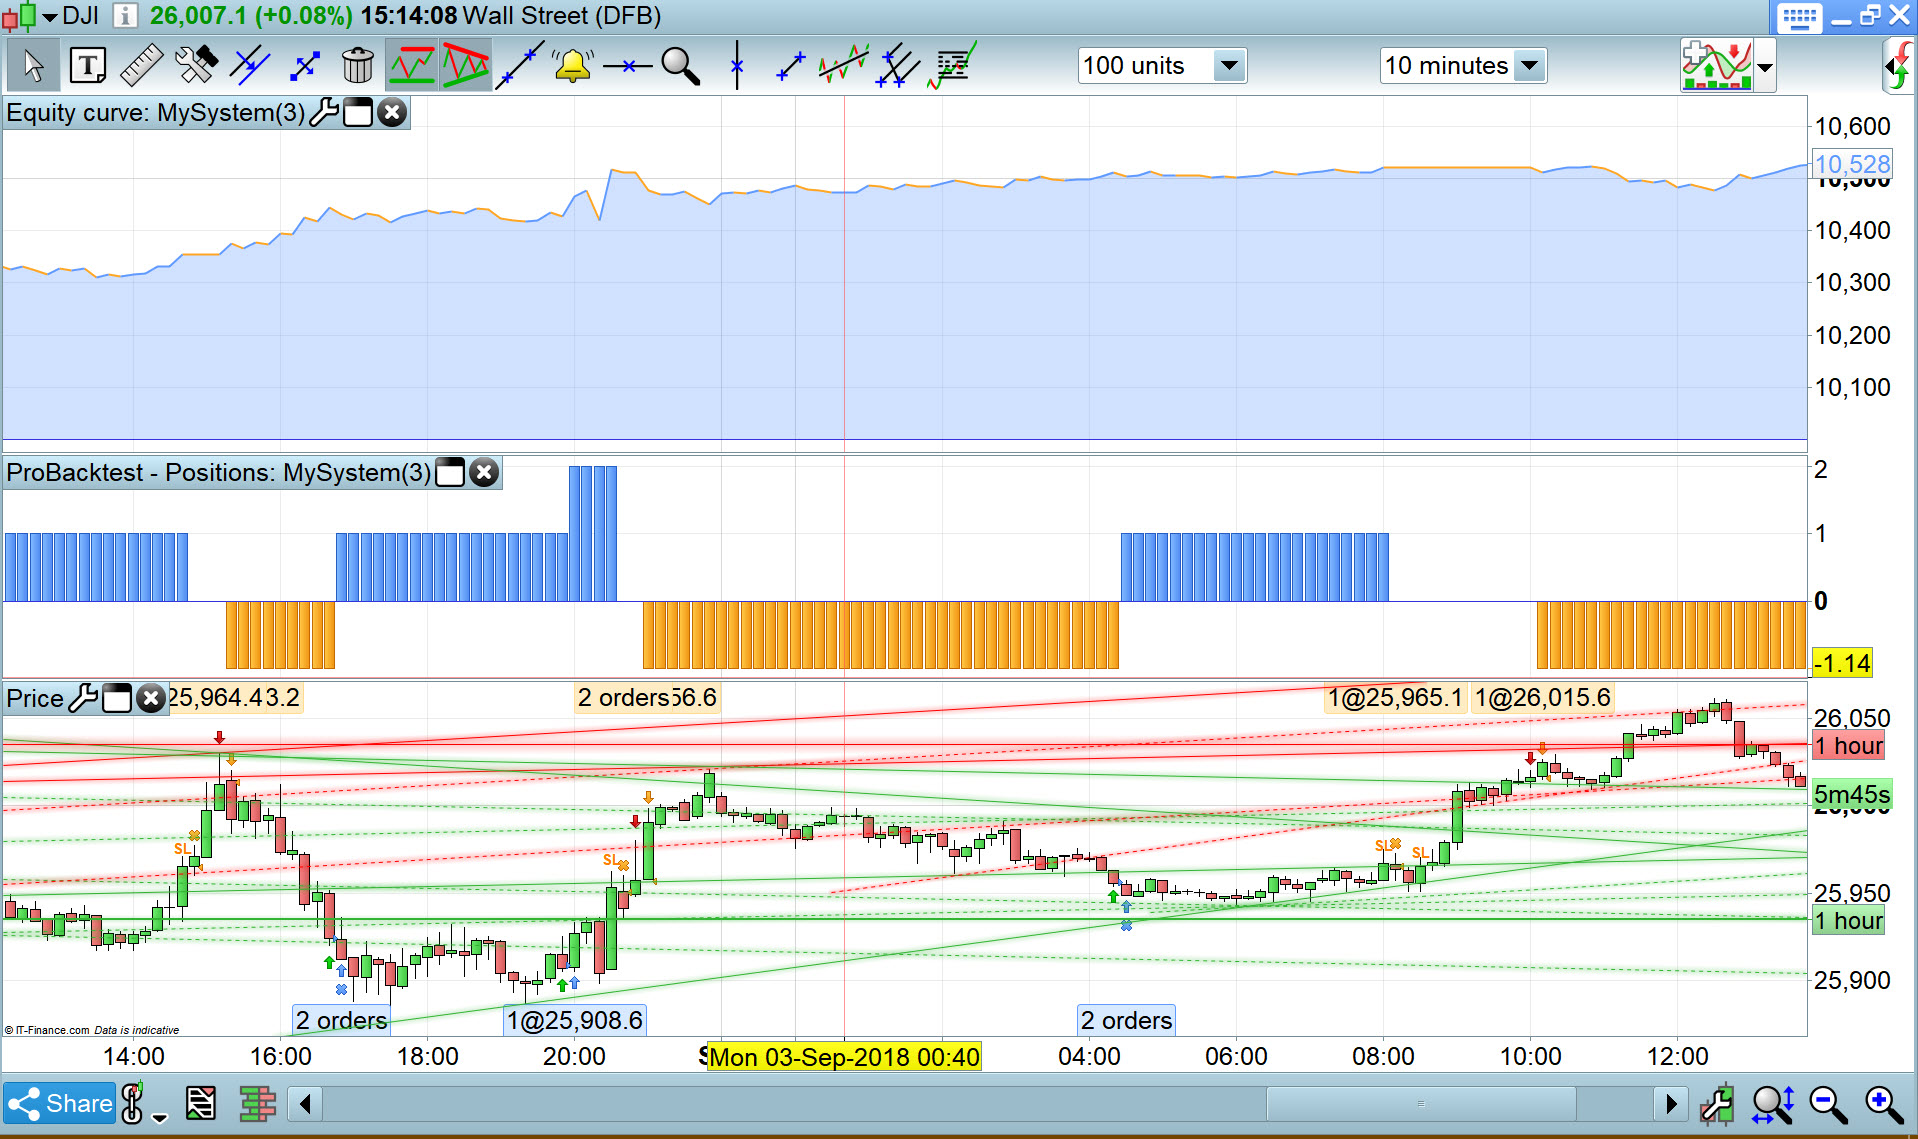Screen dimensions: 1918x1139
Task: Open Price panel settings wrench
Action: click(x=83, y=698)
